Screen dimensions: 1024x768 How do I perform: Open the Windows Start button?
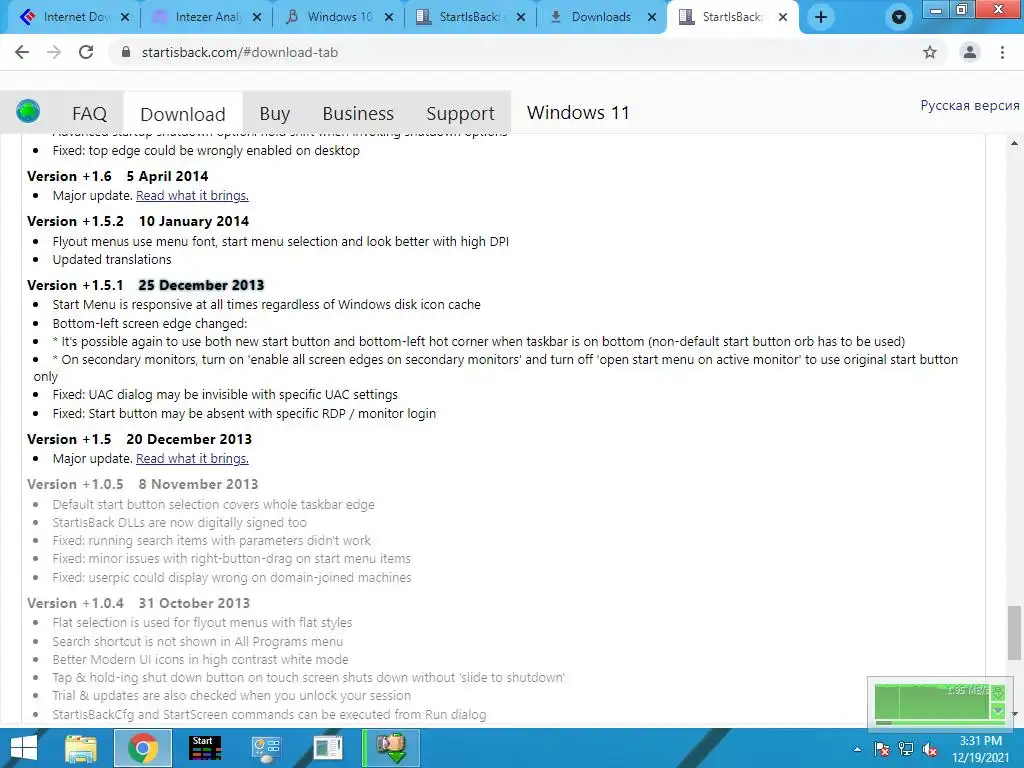(24, 748)
